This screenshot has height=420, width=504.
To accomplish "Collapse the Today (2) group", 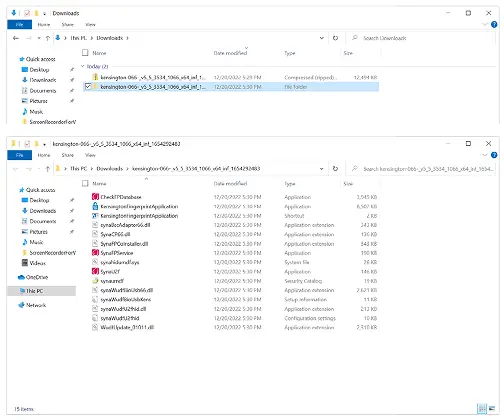I will click(83, 66).
